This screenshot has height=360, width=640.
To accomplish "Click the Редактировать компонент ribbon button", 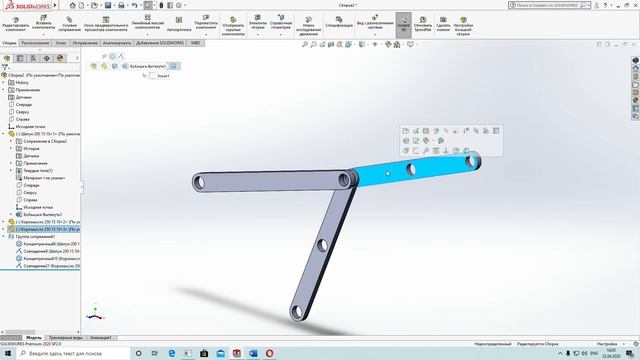I will (x=16, y=24).
